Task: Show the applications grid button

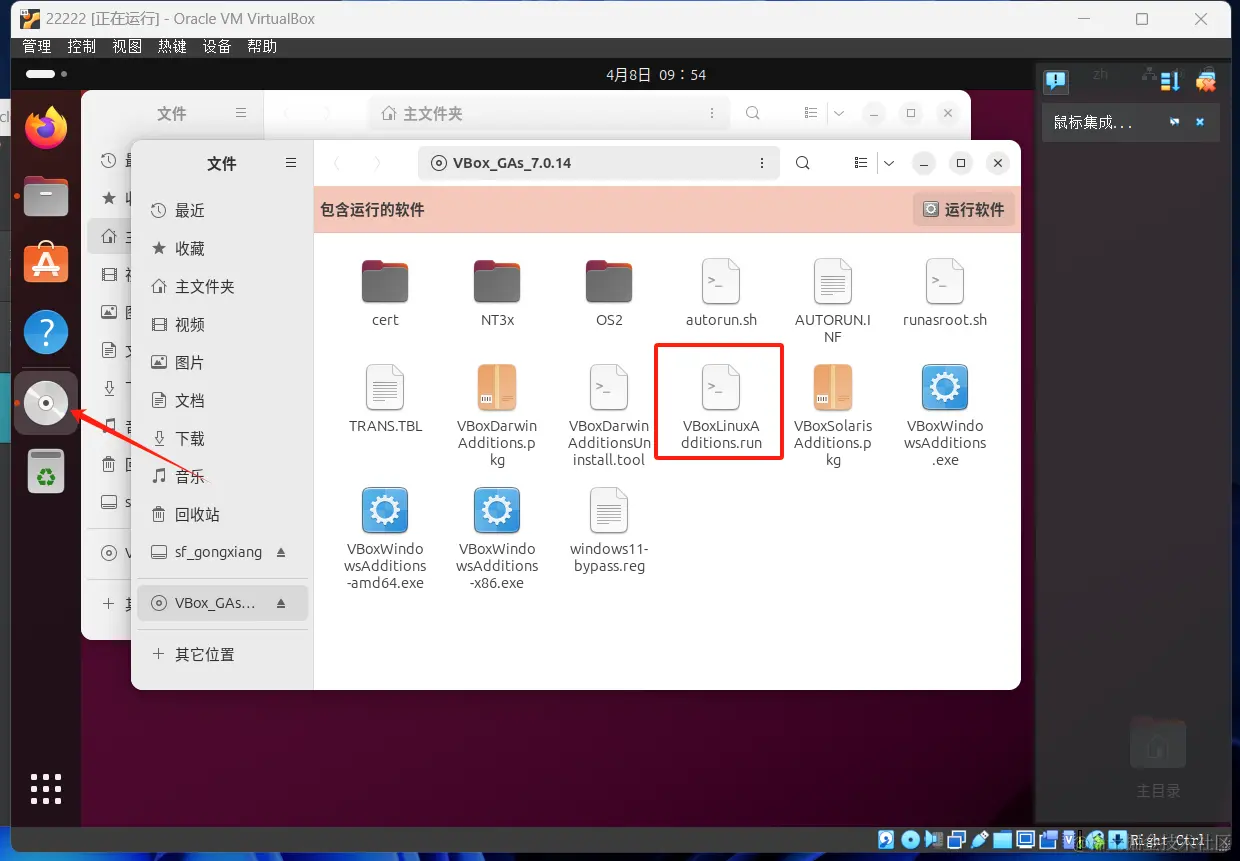Action: click(46, 788)
